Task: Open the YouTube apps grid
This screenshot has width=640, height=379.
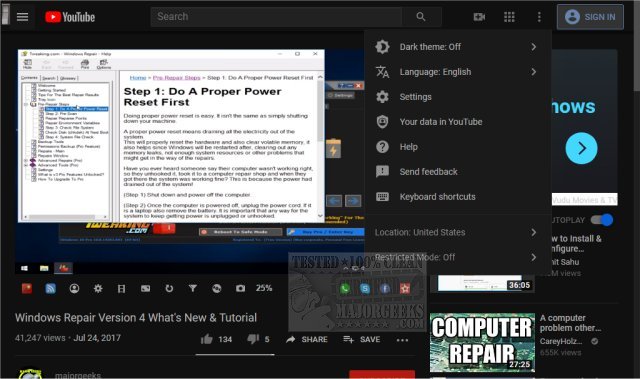Action: click(x=509, y=17)
